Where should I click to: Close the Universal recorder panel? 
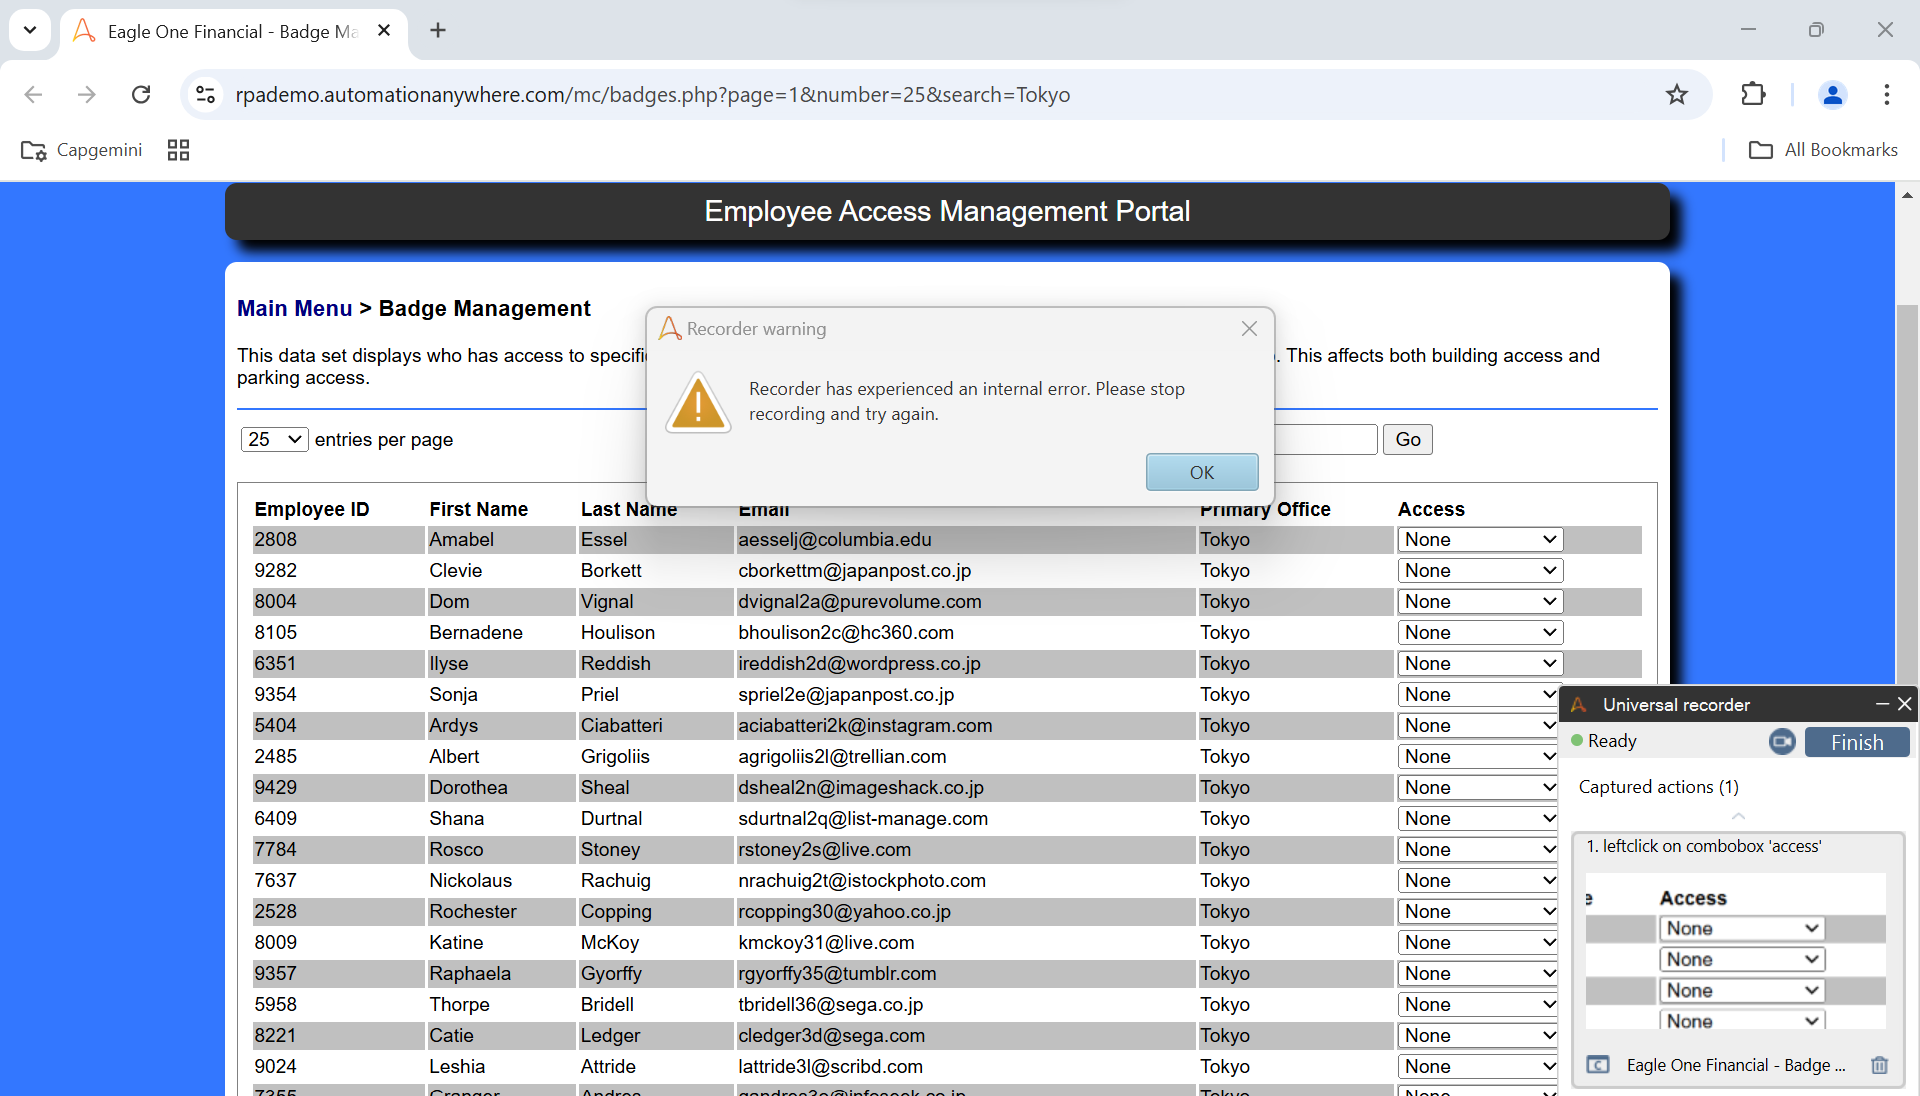click(1905, 704)
